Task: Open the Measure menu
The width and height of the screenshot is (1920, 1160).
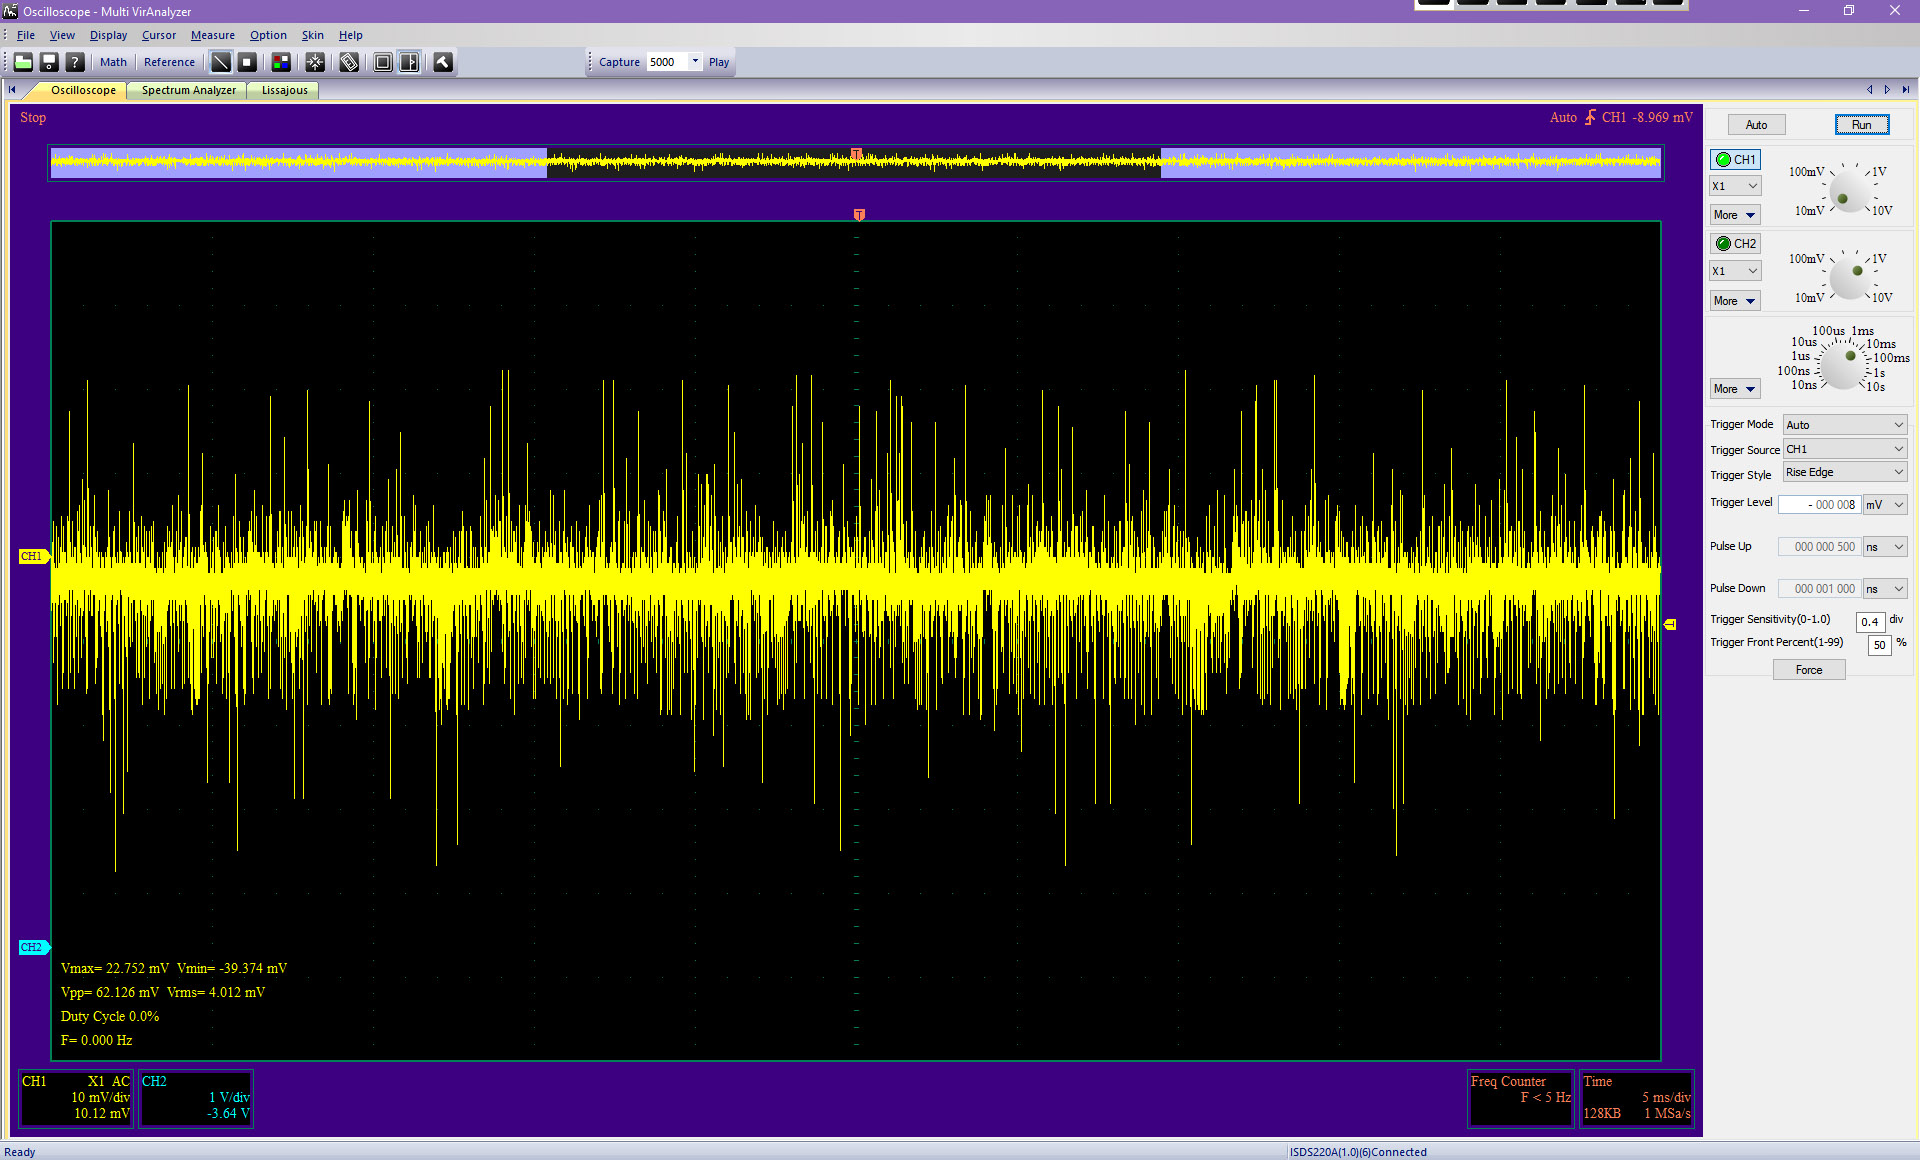Action: [212, 35]
